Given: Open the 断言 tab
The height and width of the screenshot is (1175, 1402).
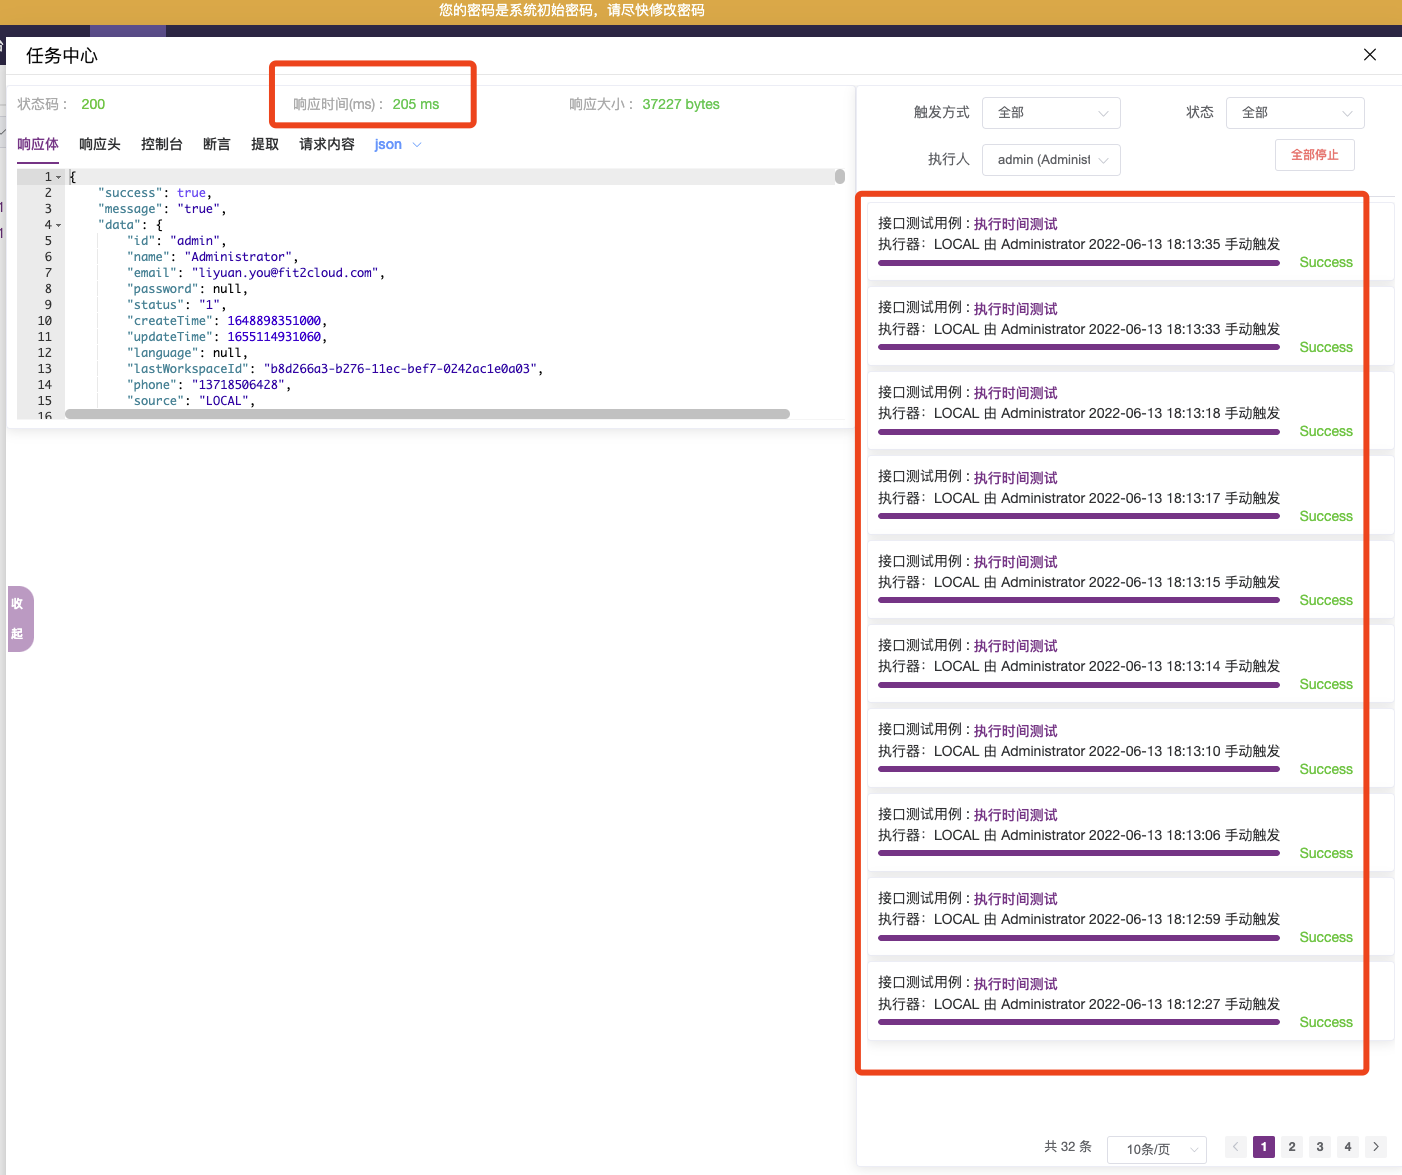Looking at the screenshot, I should 216,144.
